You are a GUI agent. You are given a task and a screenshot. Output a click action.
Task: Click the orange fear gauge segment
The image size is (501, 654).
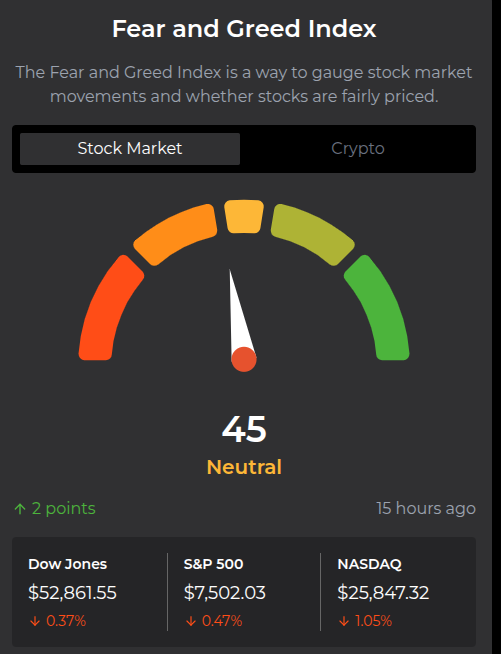176,234
